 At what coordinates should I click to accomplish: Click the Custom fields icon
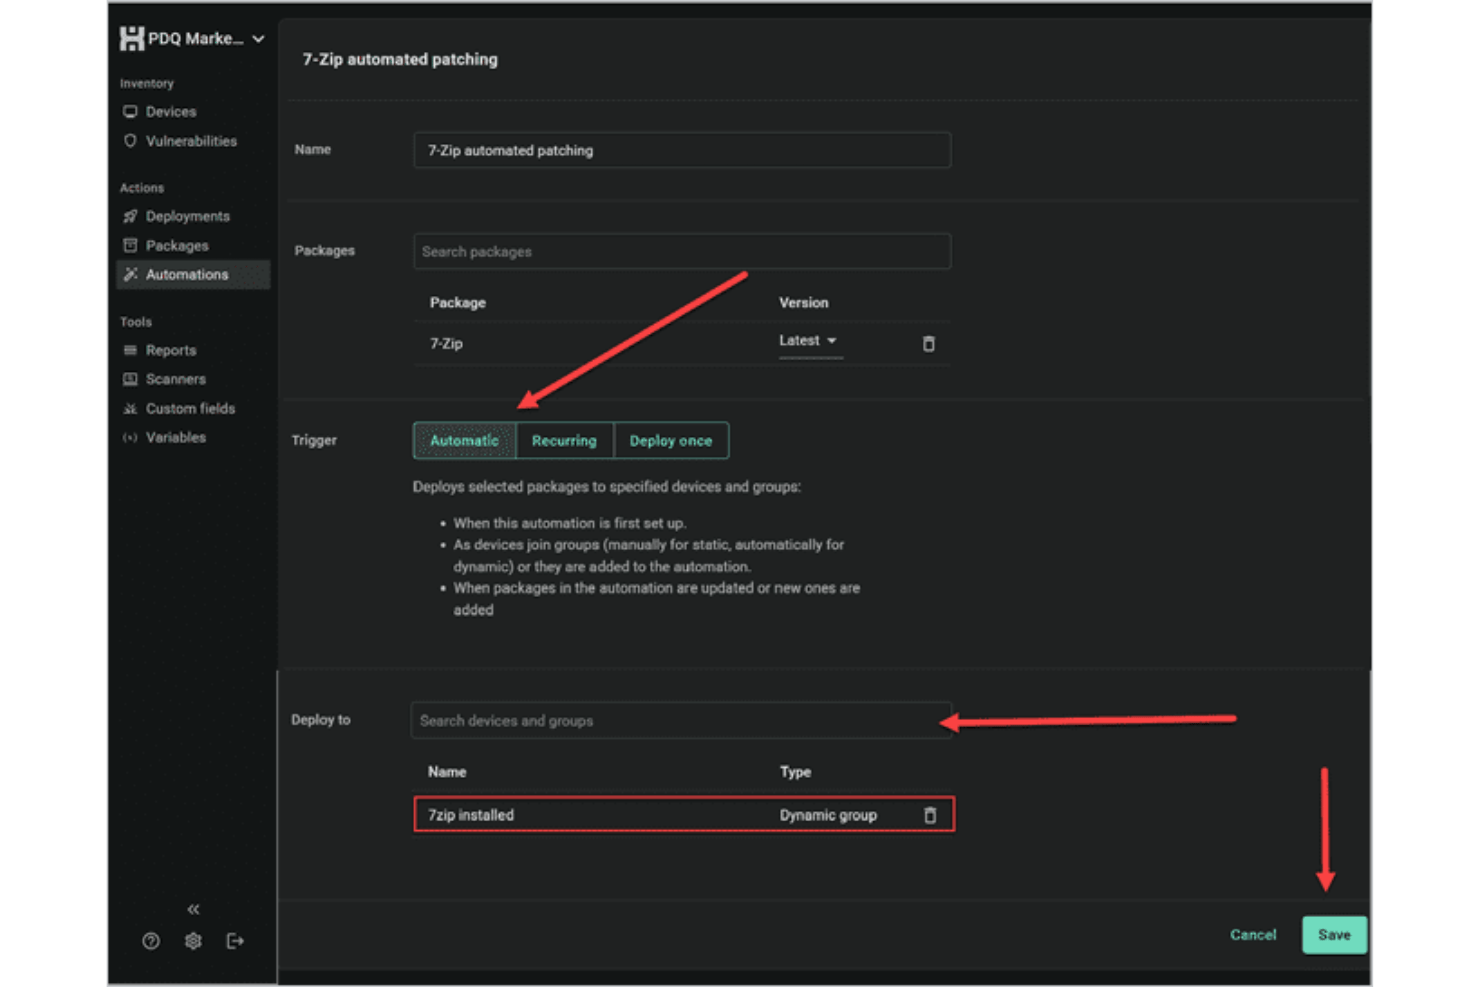pyautogui.click(x=130, y=408)
